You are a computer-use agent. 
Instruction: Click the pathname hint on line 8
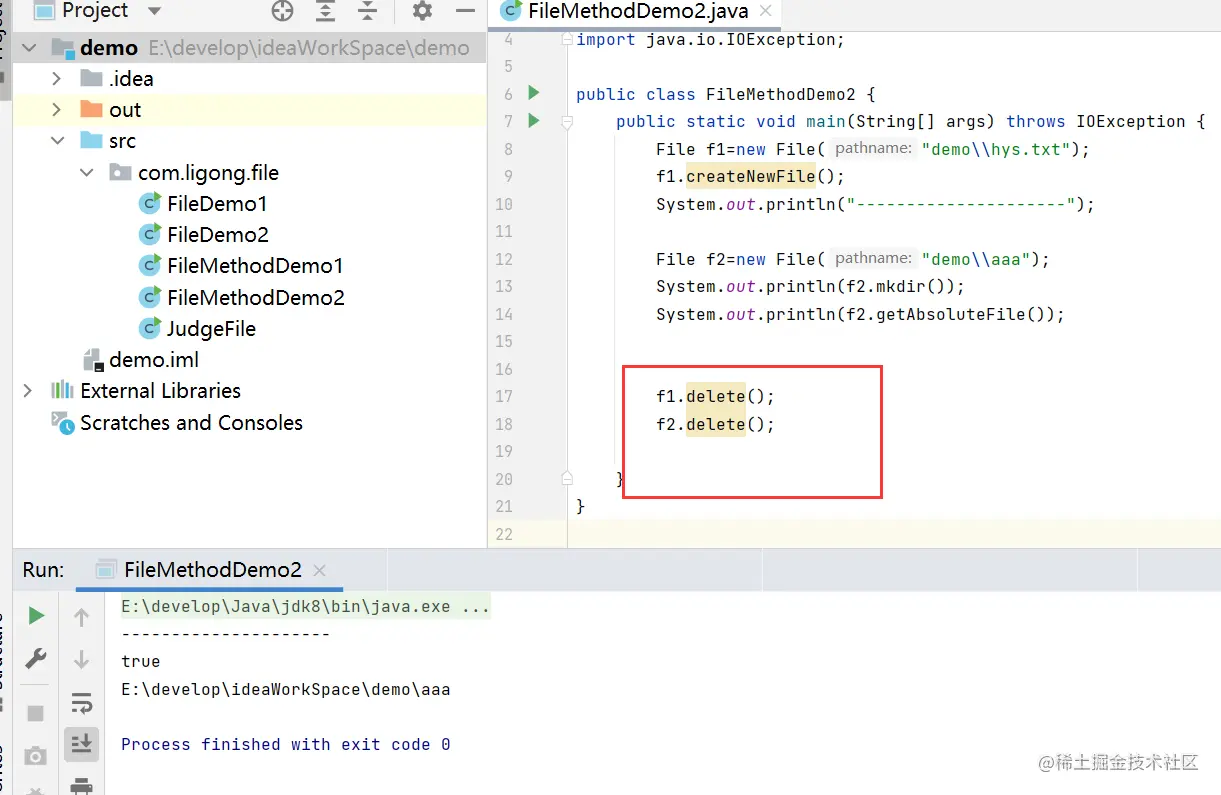pyautogui.click(x=874, y=149)
